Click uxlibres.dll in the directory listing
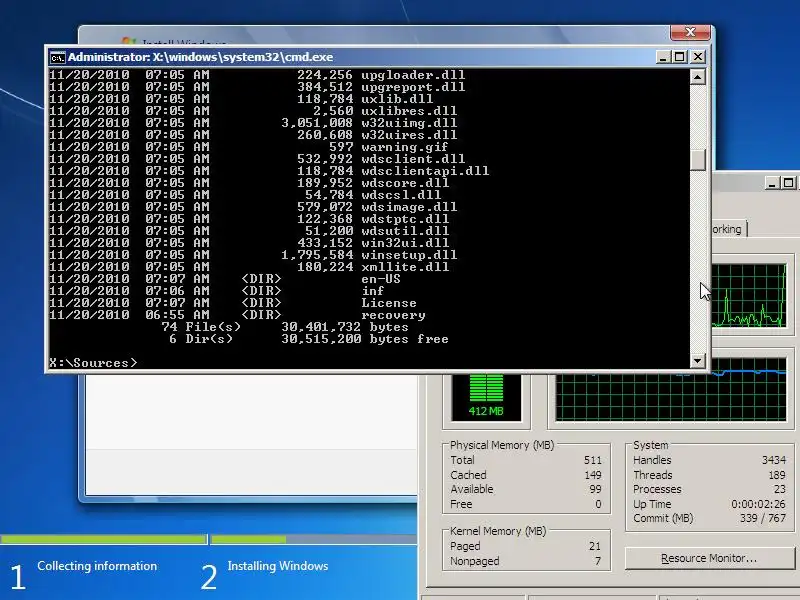Screen dimensions: 800x600 click(409, 111)
